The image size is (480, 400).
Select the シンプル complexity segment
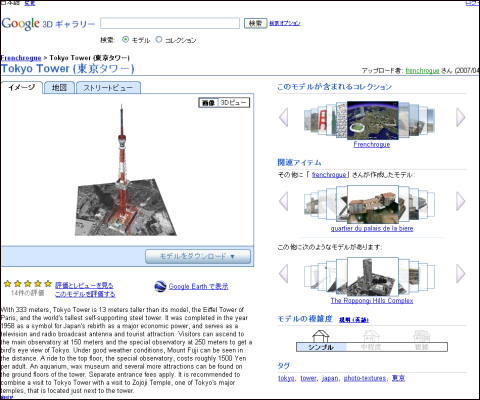click(321, 347)
